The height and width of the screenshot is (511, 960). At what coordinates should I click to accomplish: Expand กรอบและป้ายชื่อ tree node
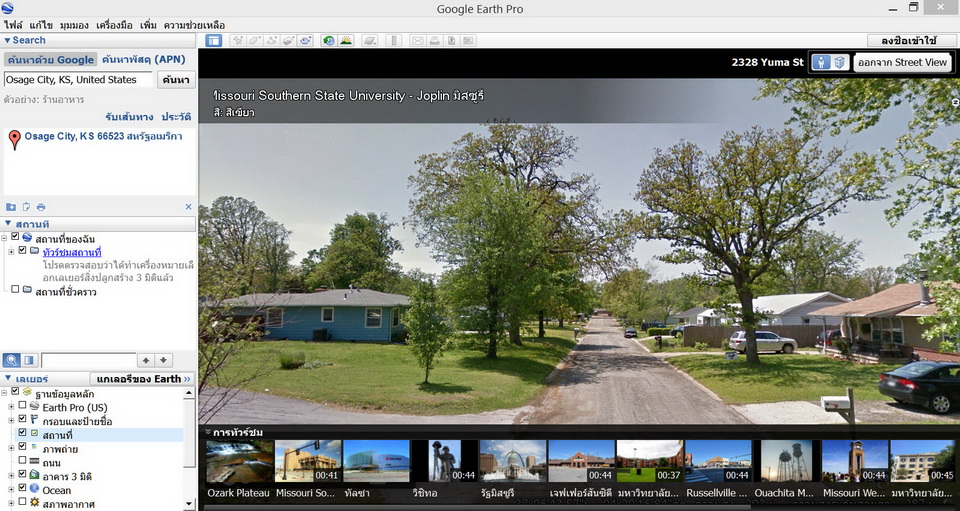[x=11, y=420]
